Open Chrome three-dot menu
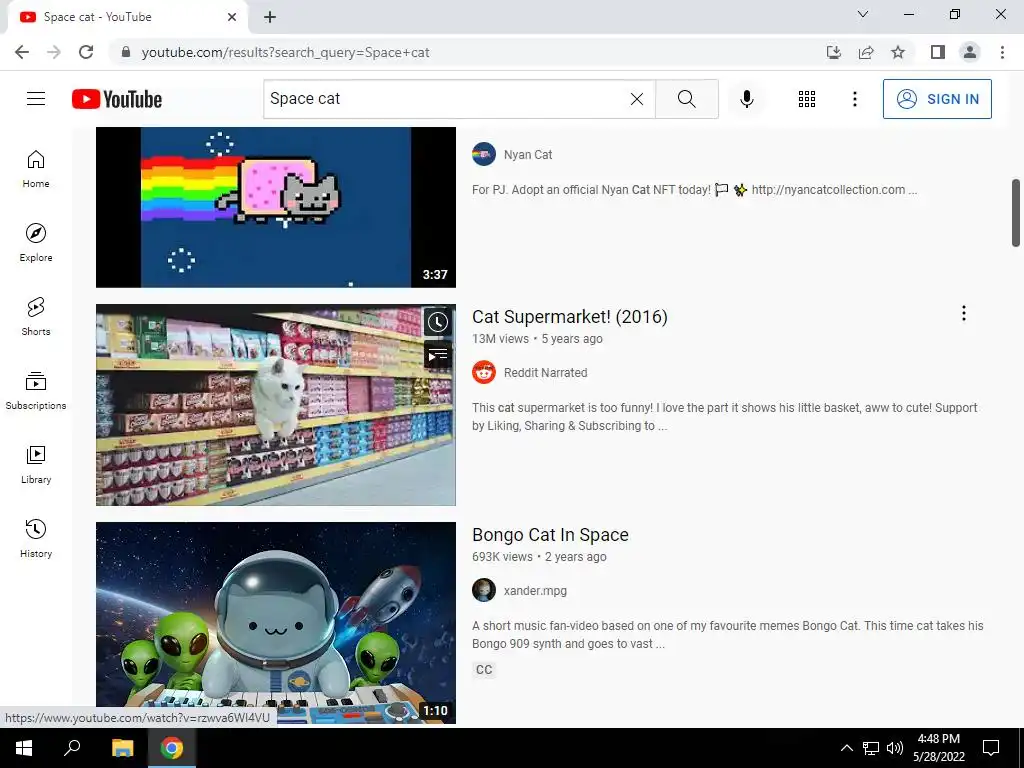 (x=1002, y=52)
